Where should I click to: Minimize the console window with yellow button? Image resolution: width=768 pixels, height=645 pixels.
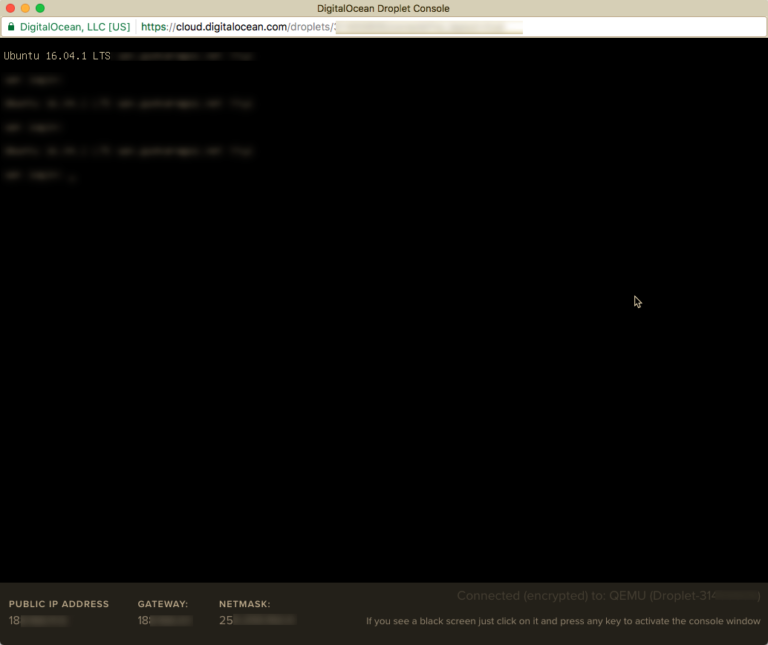coord(25,8)
